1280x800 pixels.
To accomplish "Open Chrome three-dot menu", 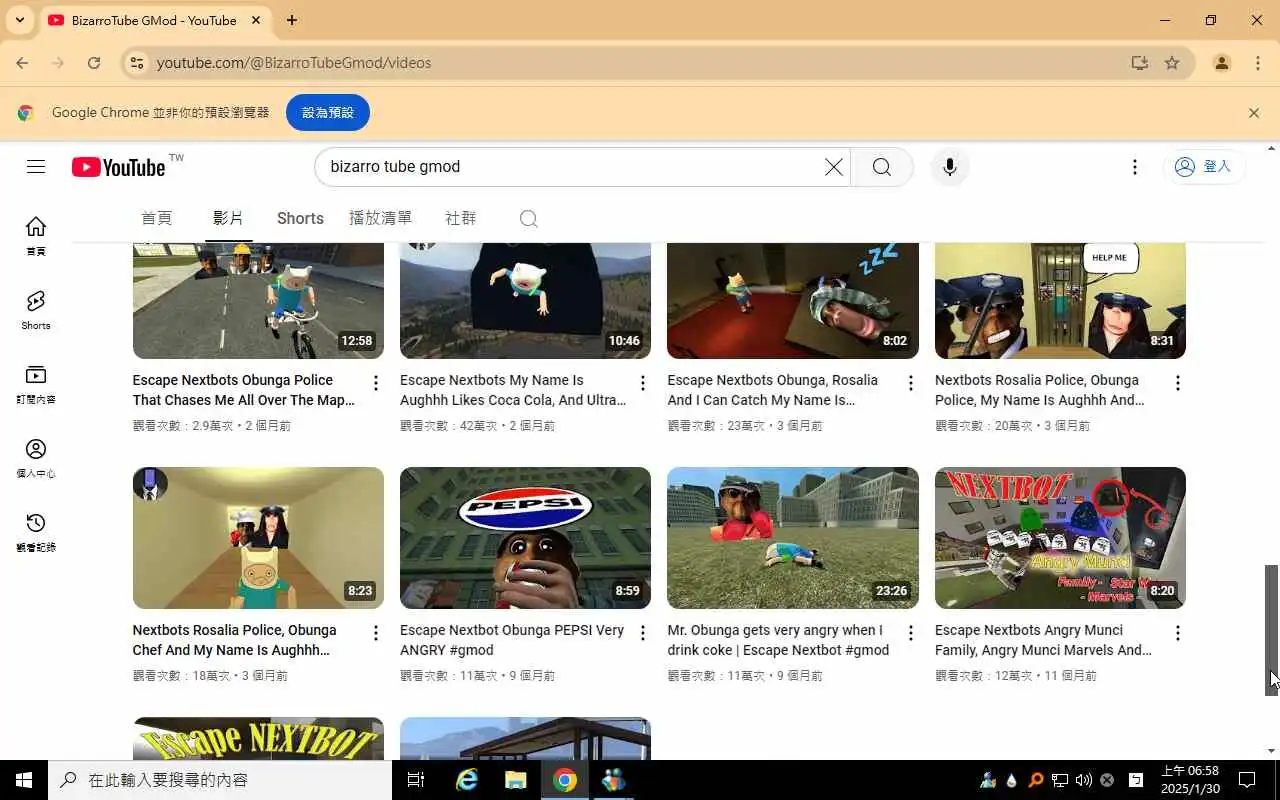I will pyautogui.click(x=1257, y=63).
